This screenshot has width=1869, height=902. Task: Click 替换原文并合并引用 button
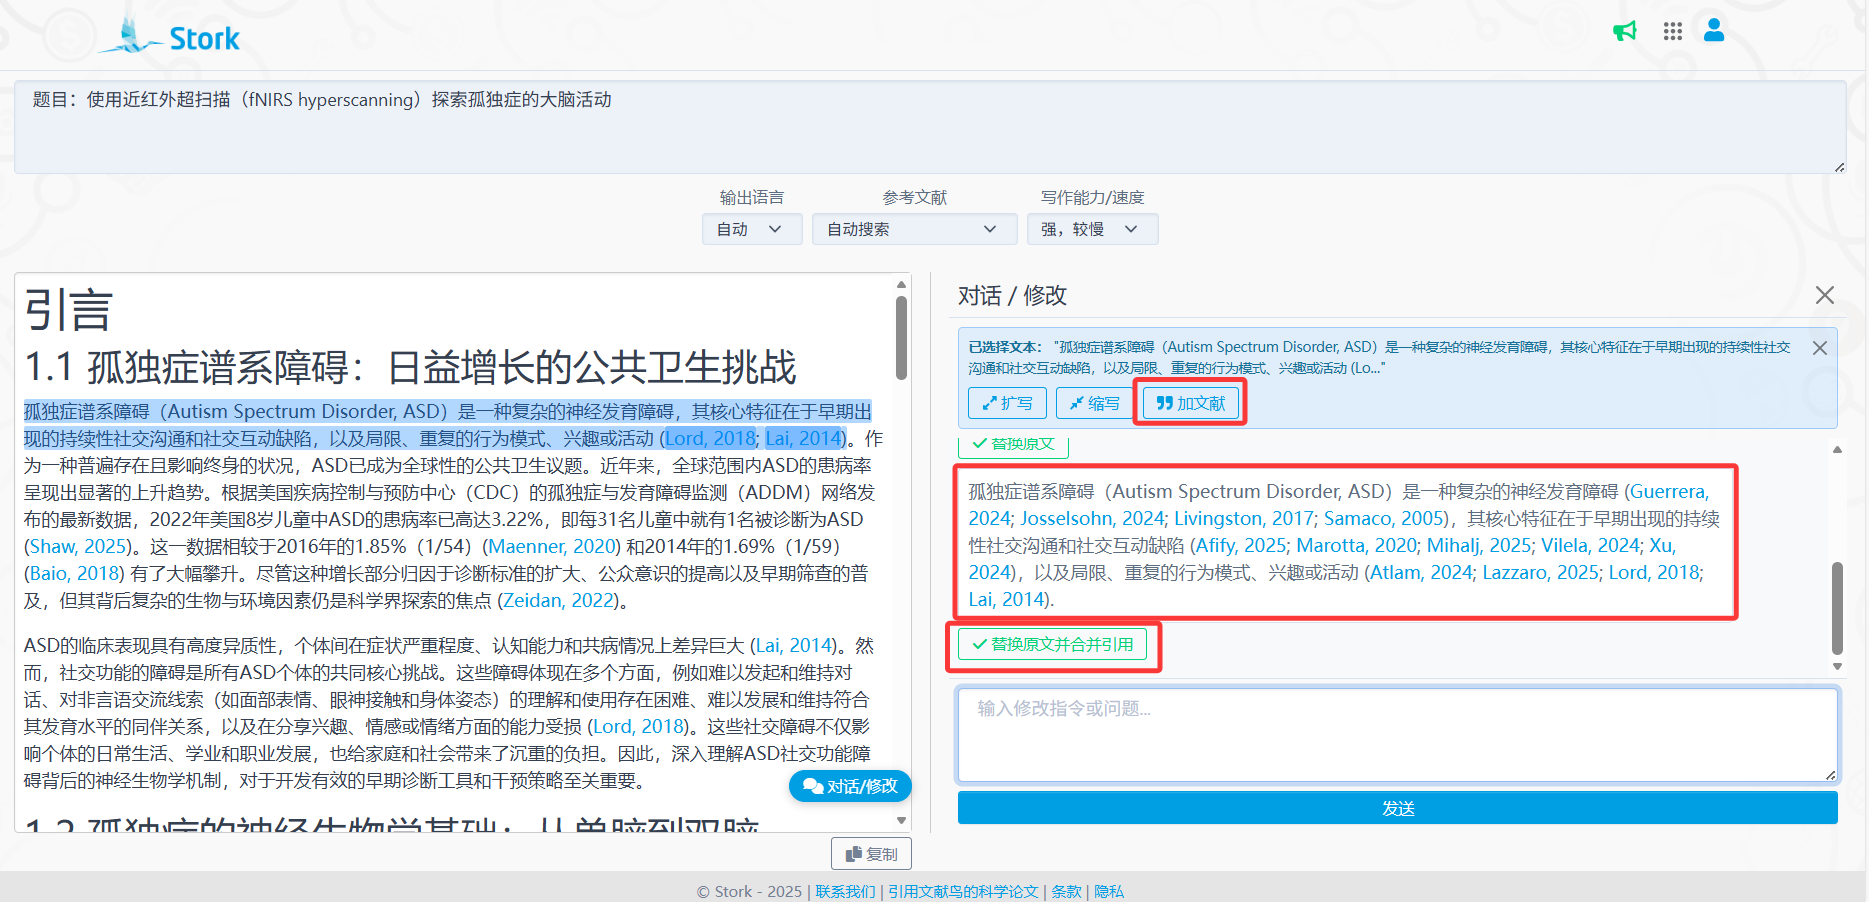(1053, 645)
